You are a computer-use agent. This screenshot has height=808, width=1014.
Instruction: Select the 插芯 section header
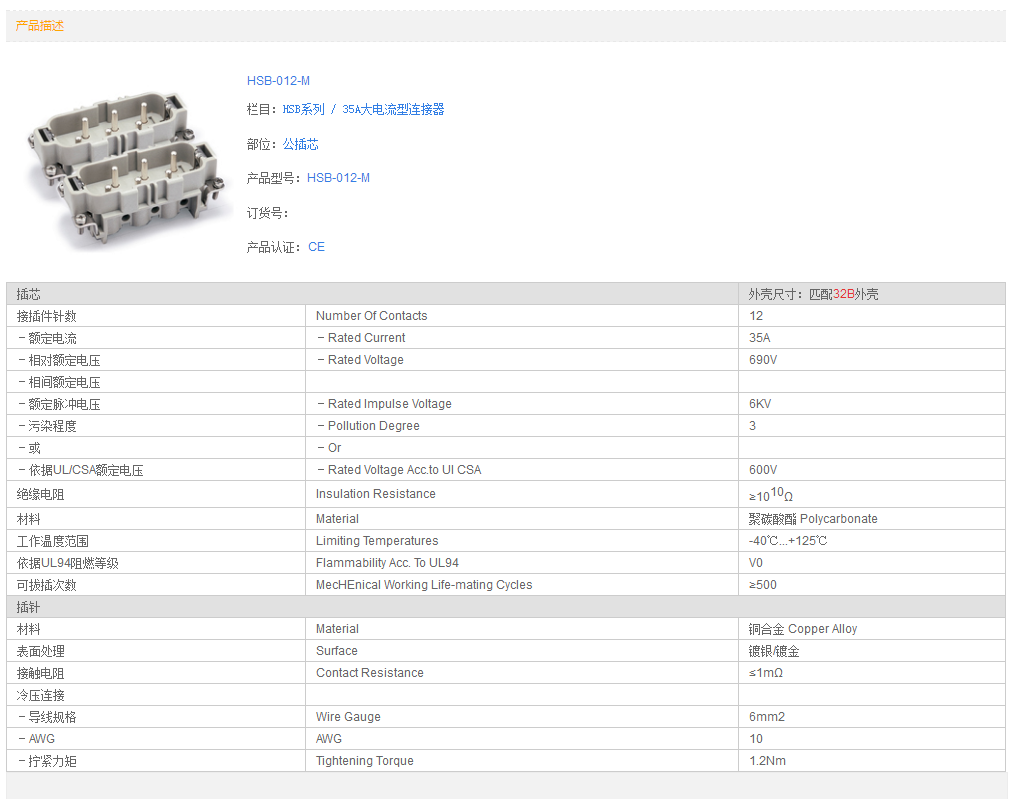(29, 294)
